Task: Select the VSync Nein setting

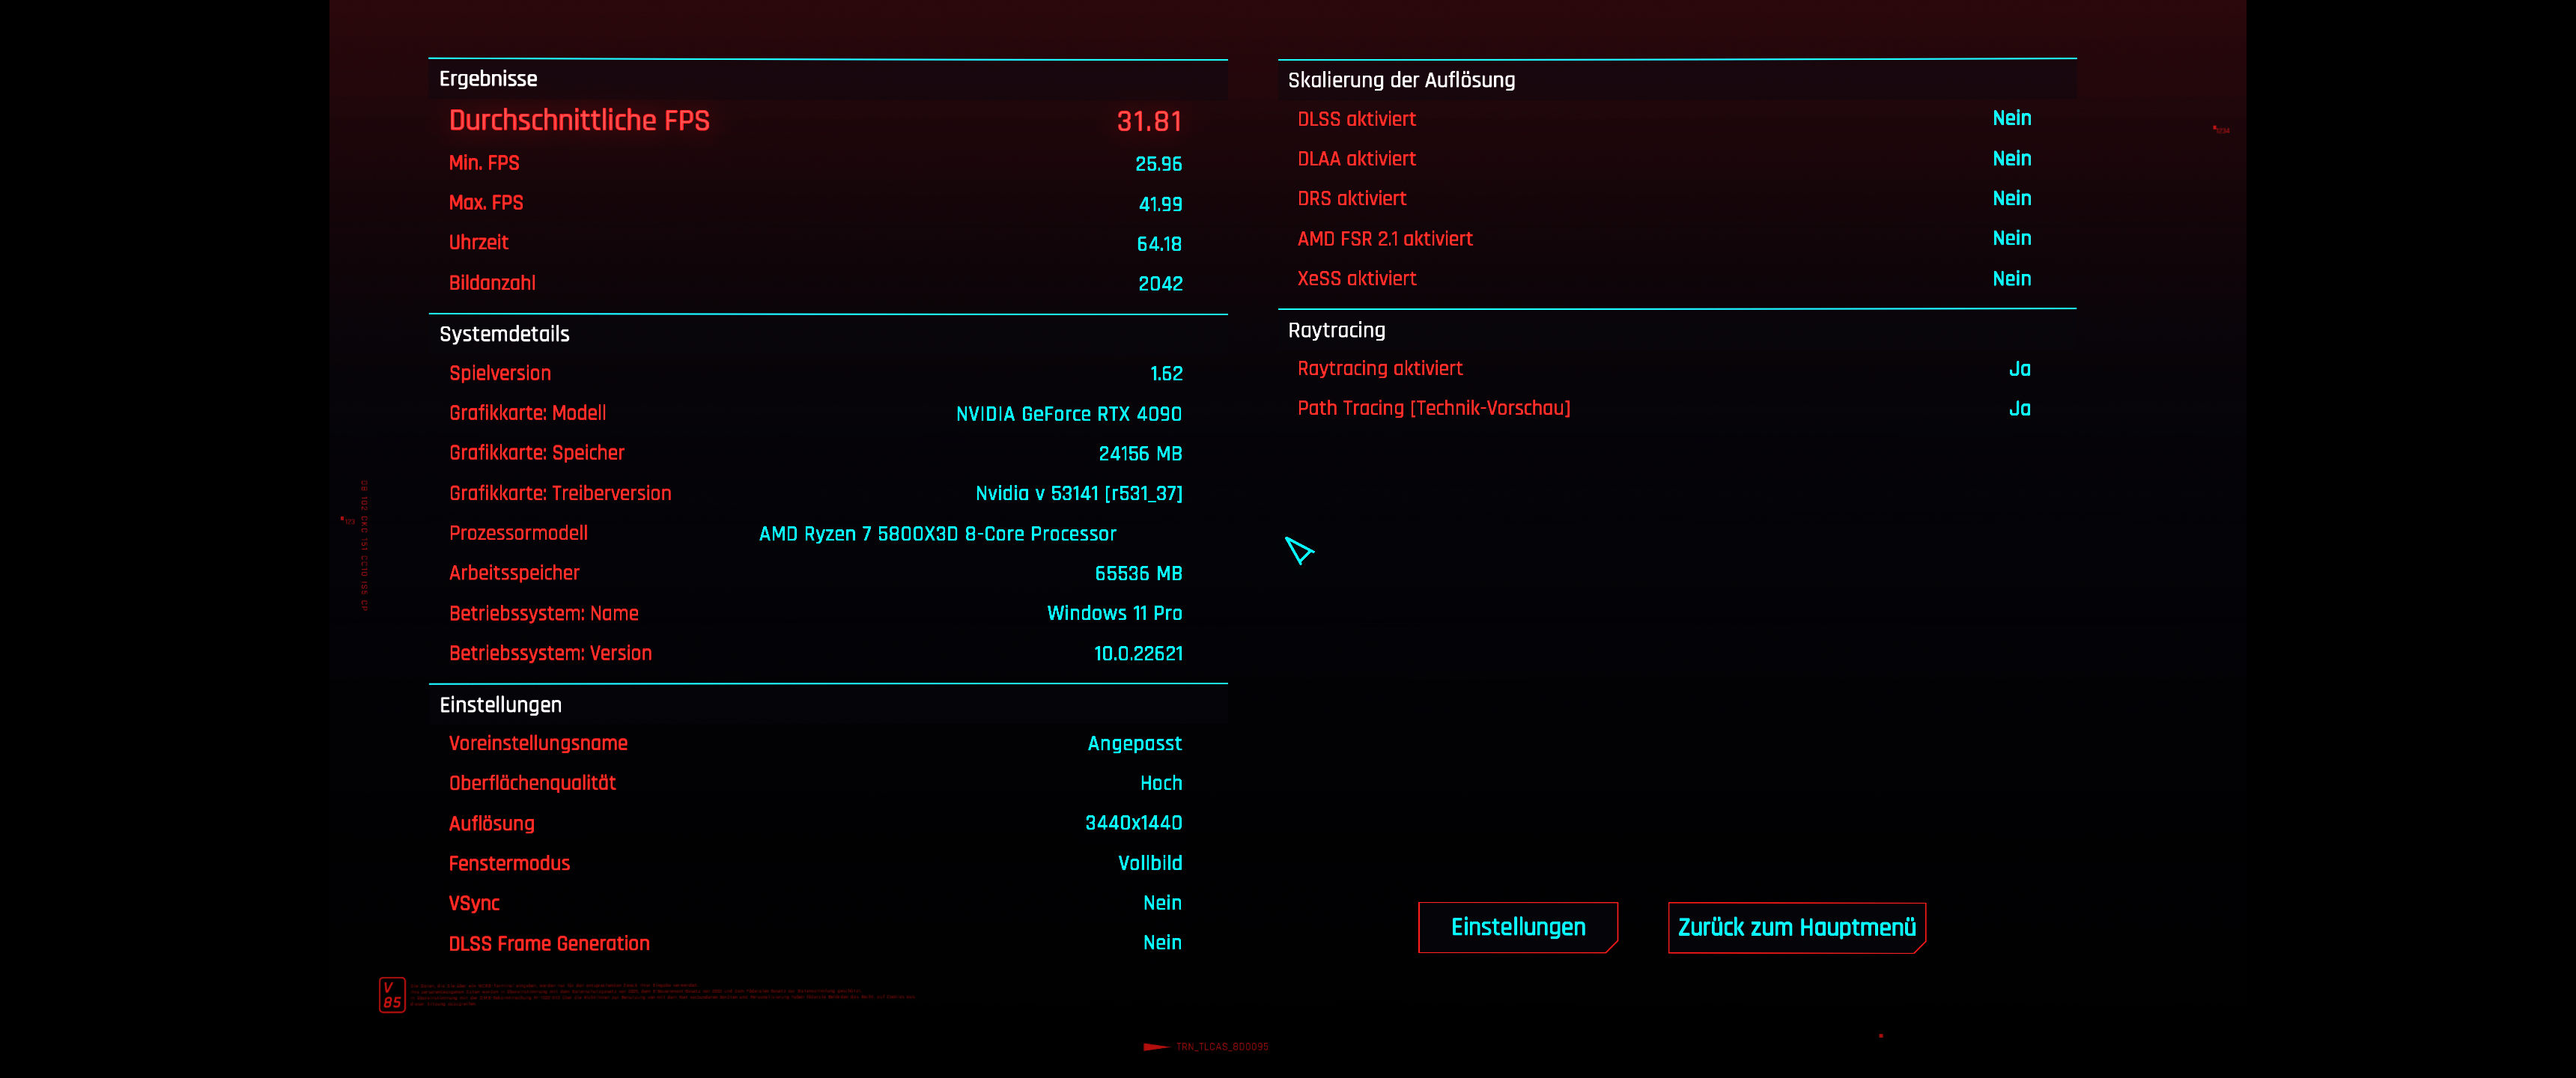Action: 1162,903
